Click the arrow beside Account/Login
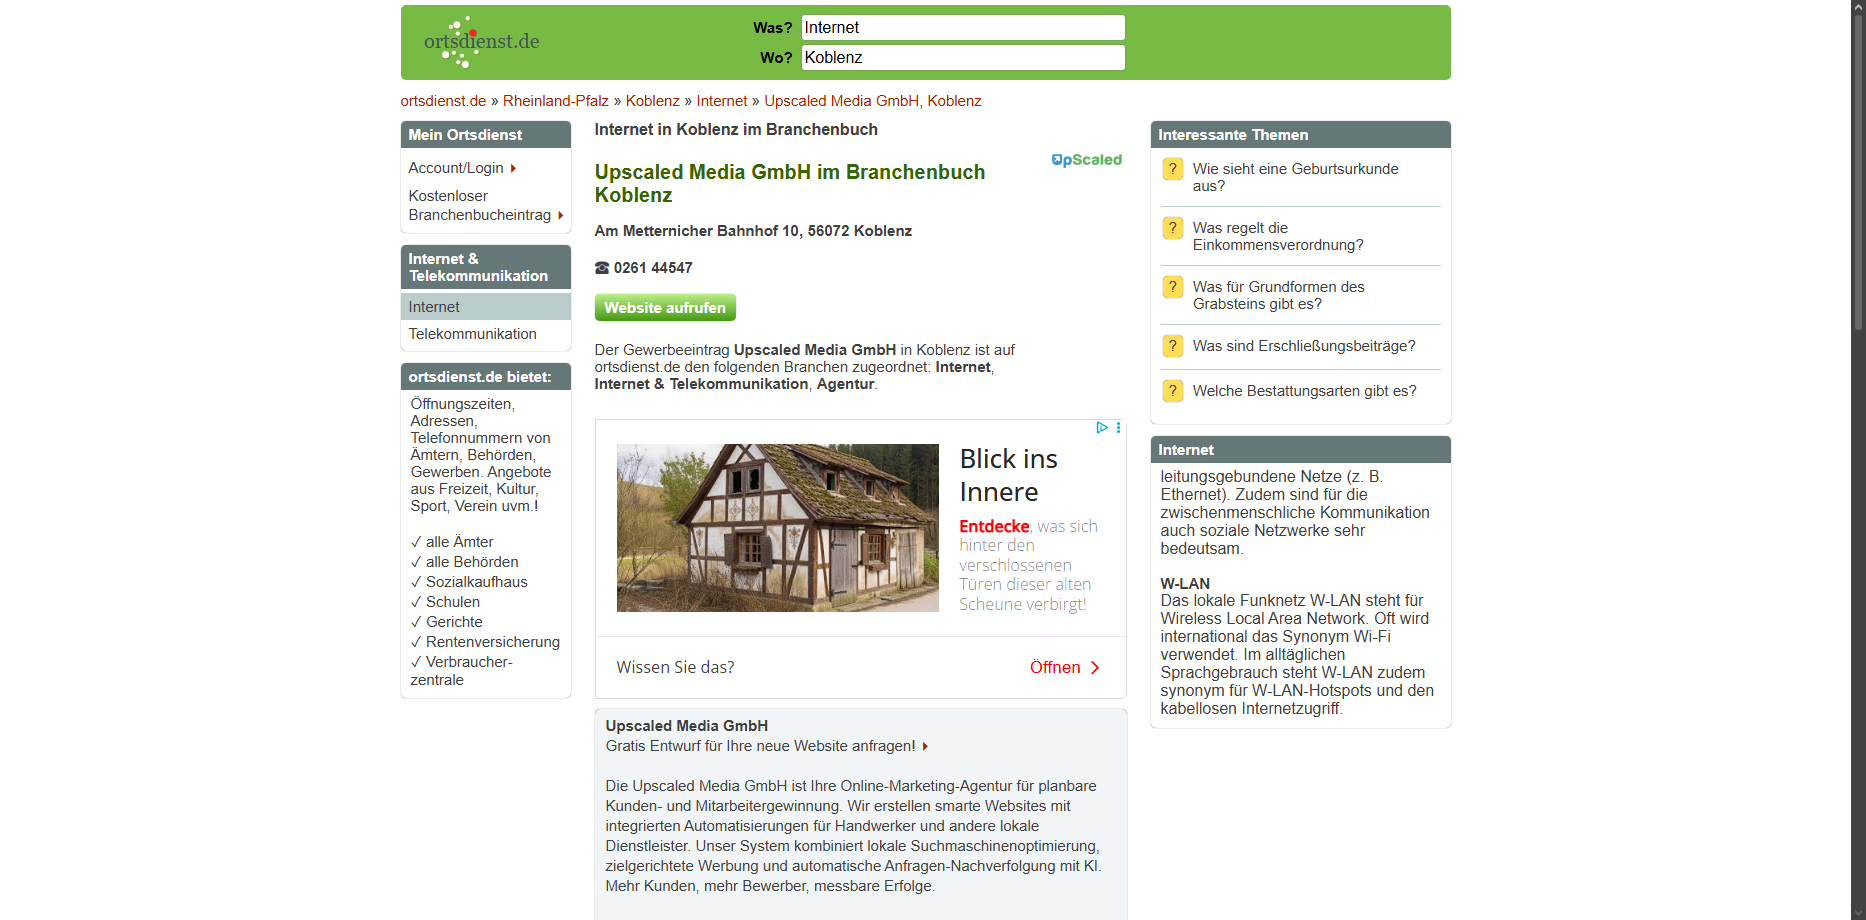The width and height of the screenshot is (1866, 920). (x=513, y=169)
